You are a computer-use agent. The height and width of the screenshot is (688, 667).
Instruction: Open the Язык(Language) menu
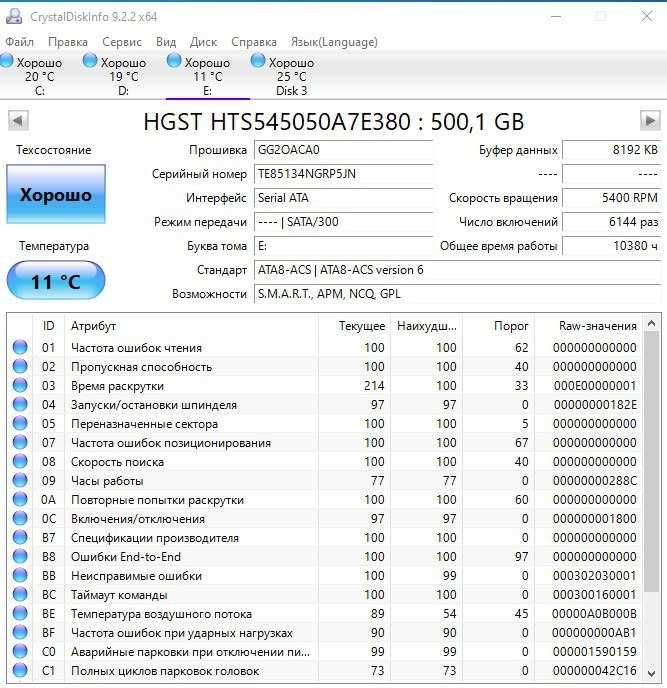coord(334,42)
